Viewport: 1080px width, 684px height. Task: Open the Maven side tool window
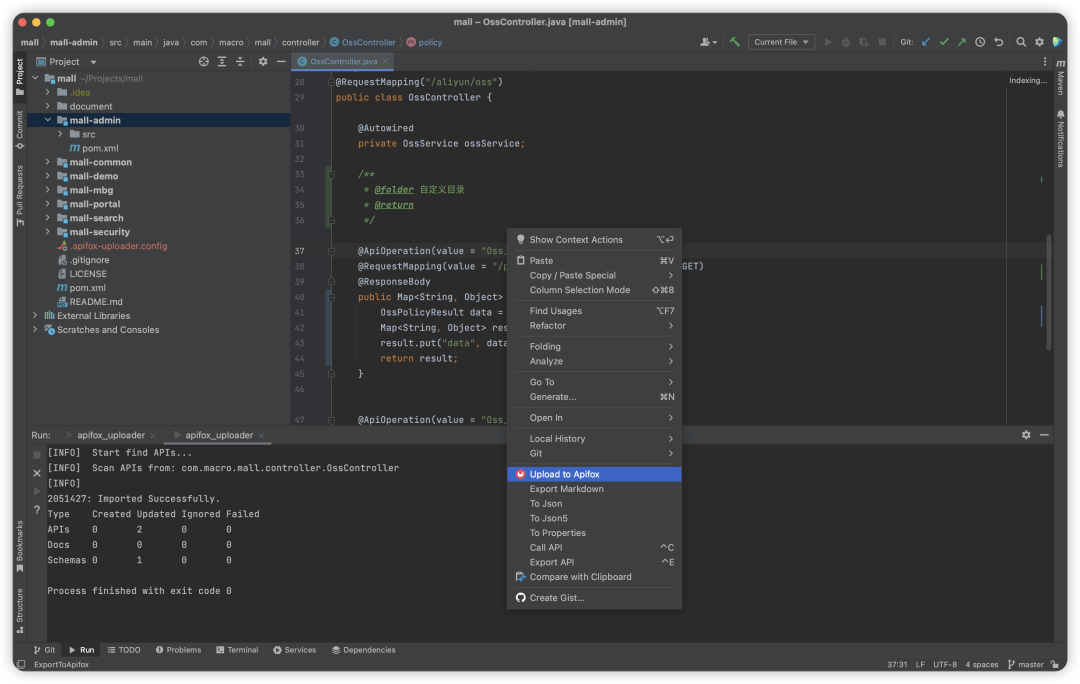[x=1061, y=77]
